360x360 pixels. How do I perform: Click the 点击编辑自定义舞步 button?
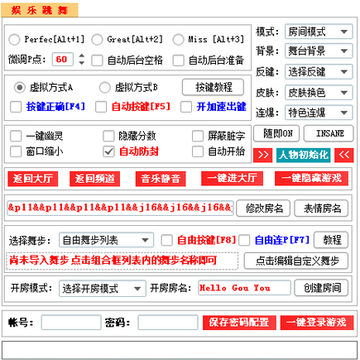pyautogui.click(x=296, y=261)
